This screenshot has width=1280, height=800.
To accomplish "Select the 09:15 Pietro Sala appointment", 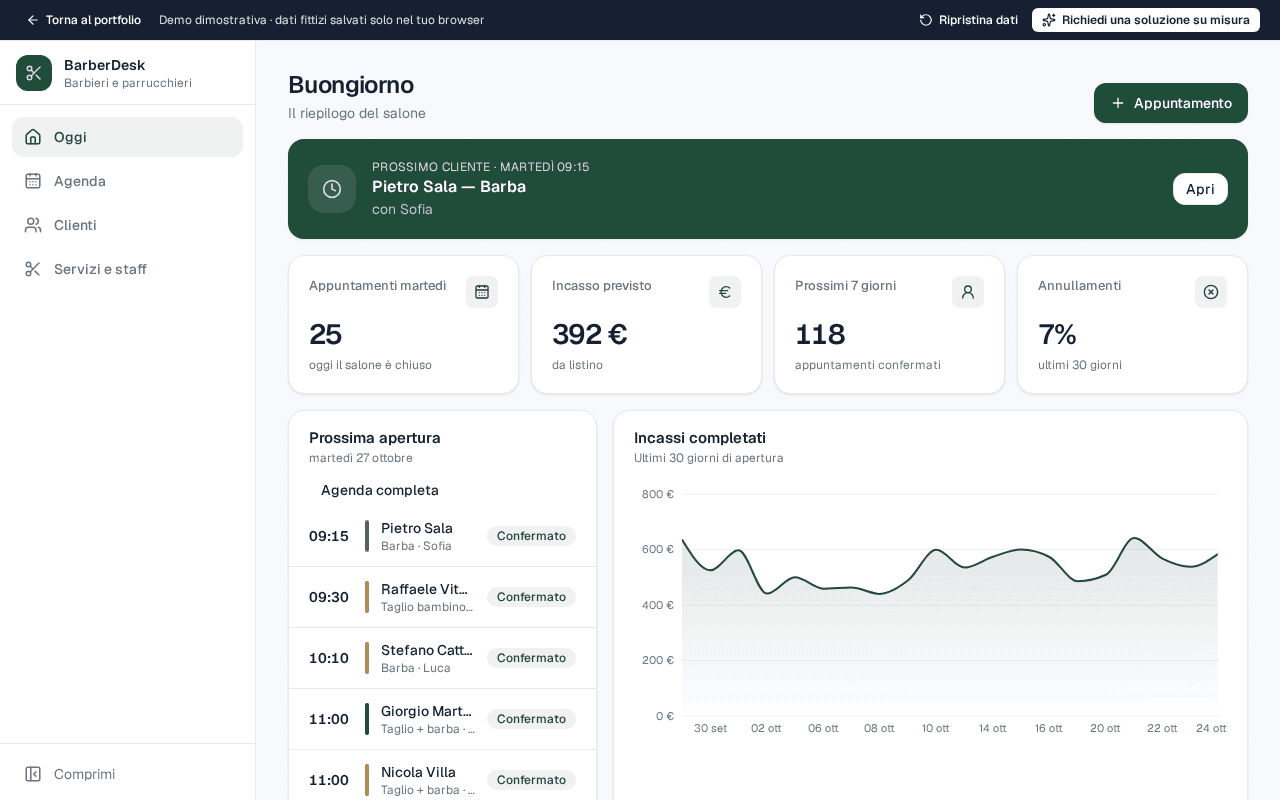I will tap(442, 536).
